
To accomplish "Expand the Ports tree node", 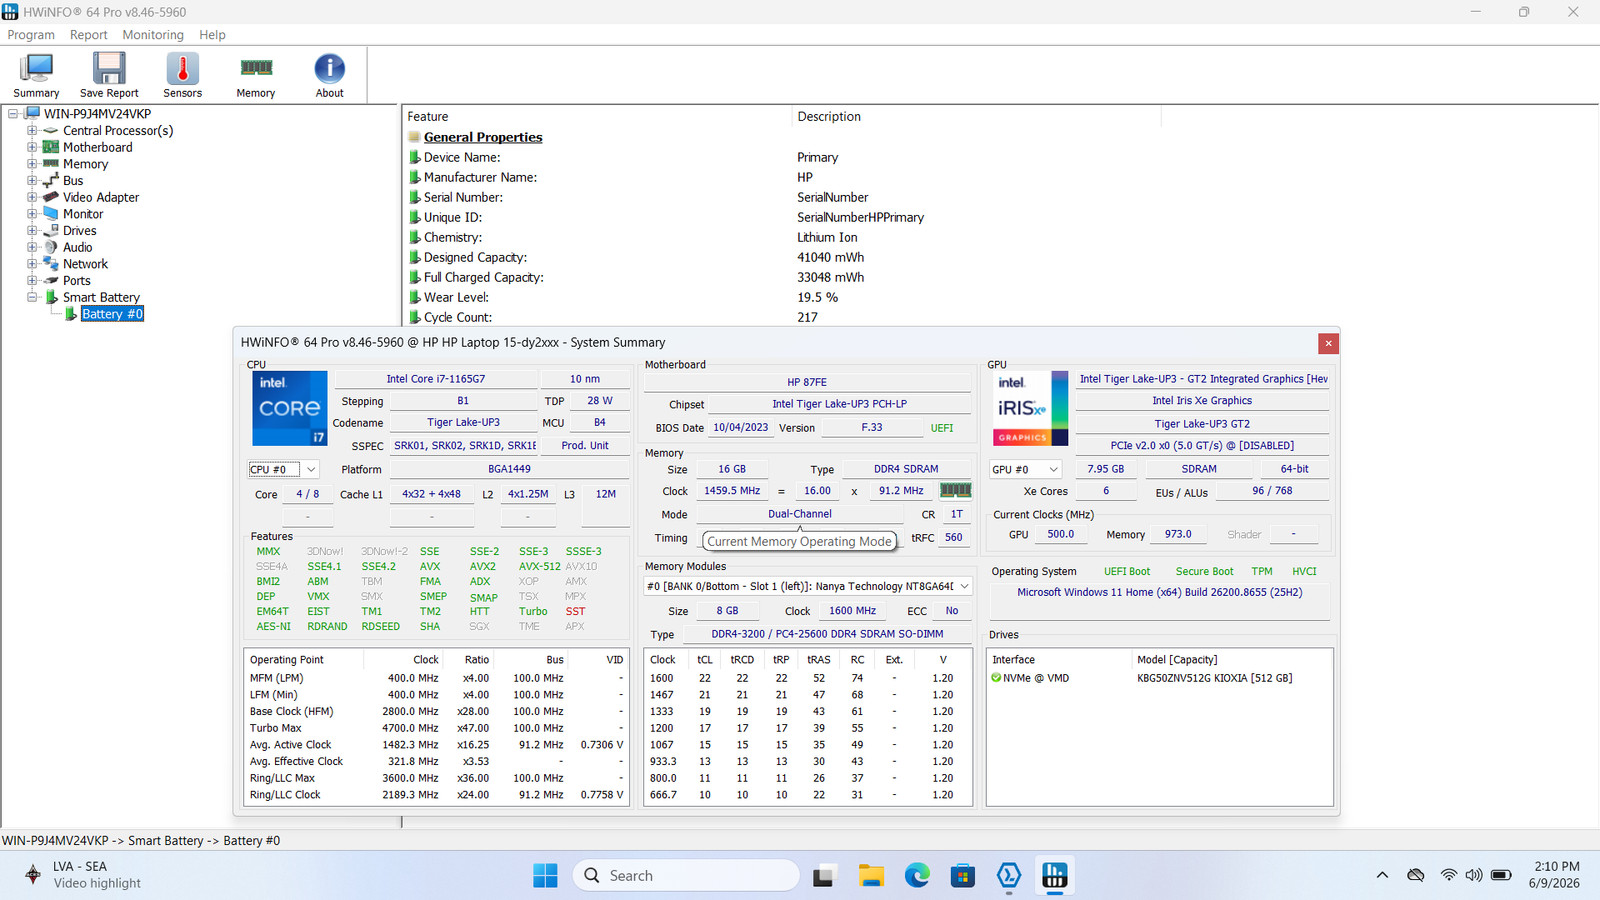I will tap(32, 280).
